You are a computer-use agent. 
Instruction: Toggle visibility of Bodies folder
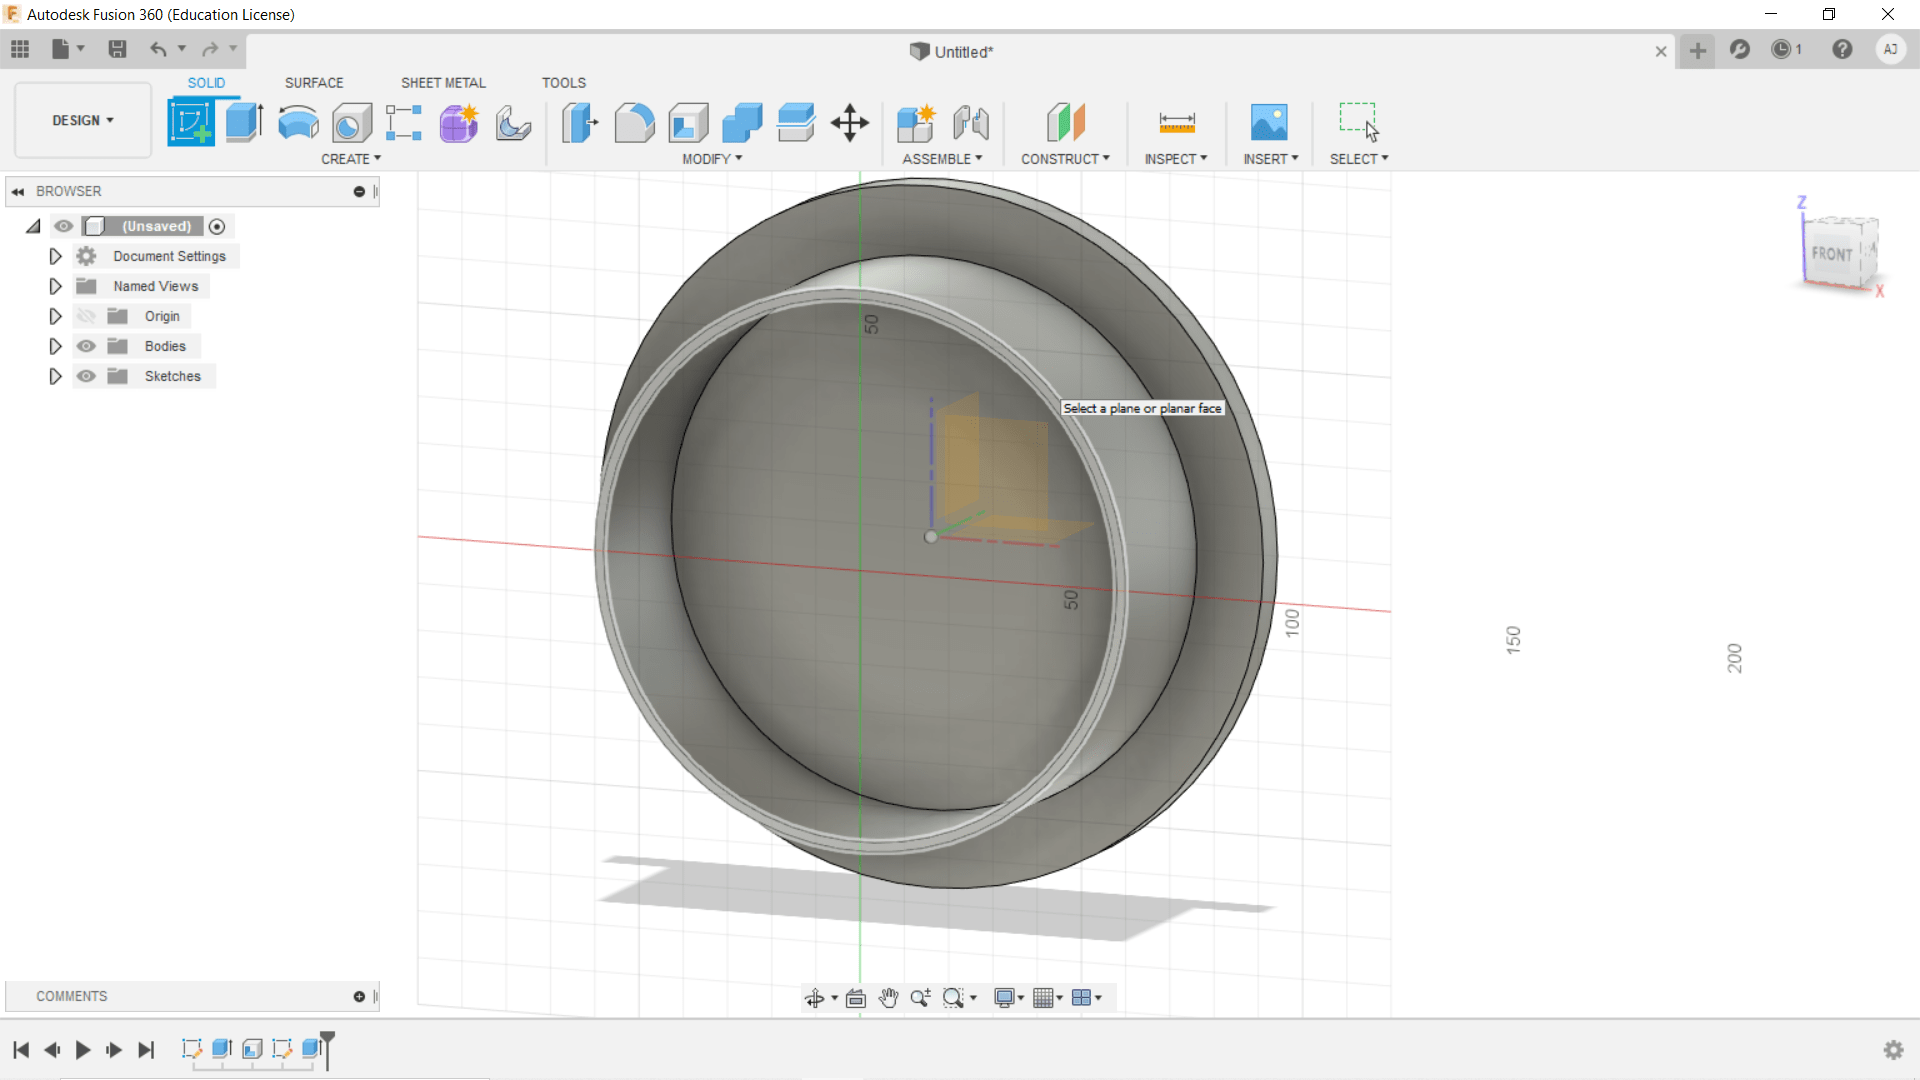coord(87,346)
